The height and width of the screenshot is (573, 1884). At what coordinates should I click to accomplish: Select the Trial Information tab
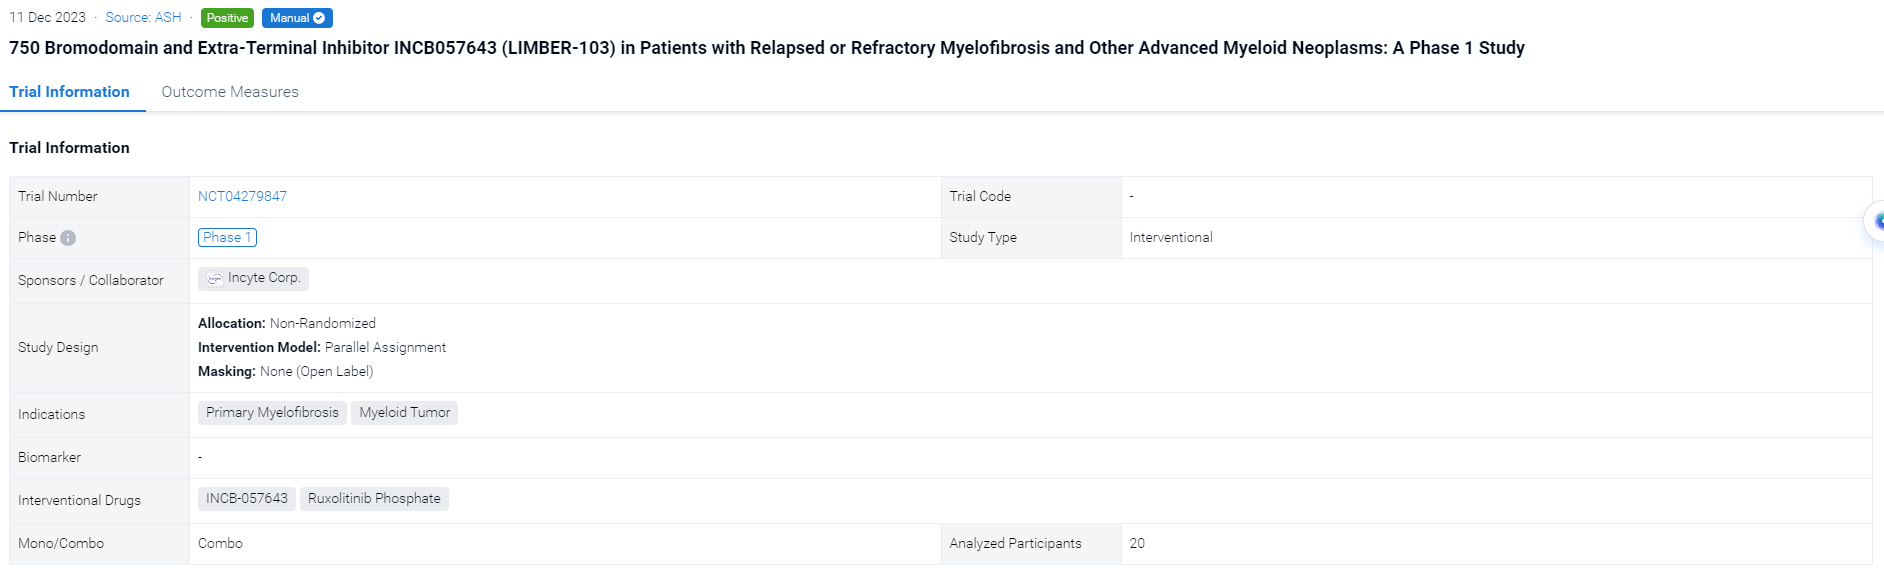point(69,92)
